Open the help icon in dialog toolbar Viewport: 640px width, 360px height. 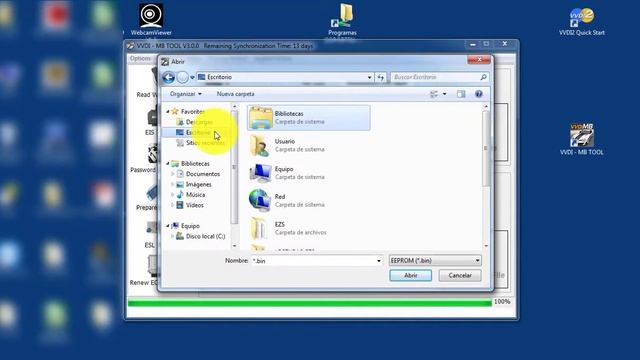click(478, 94)
